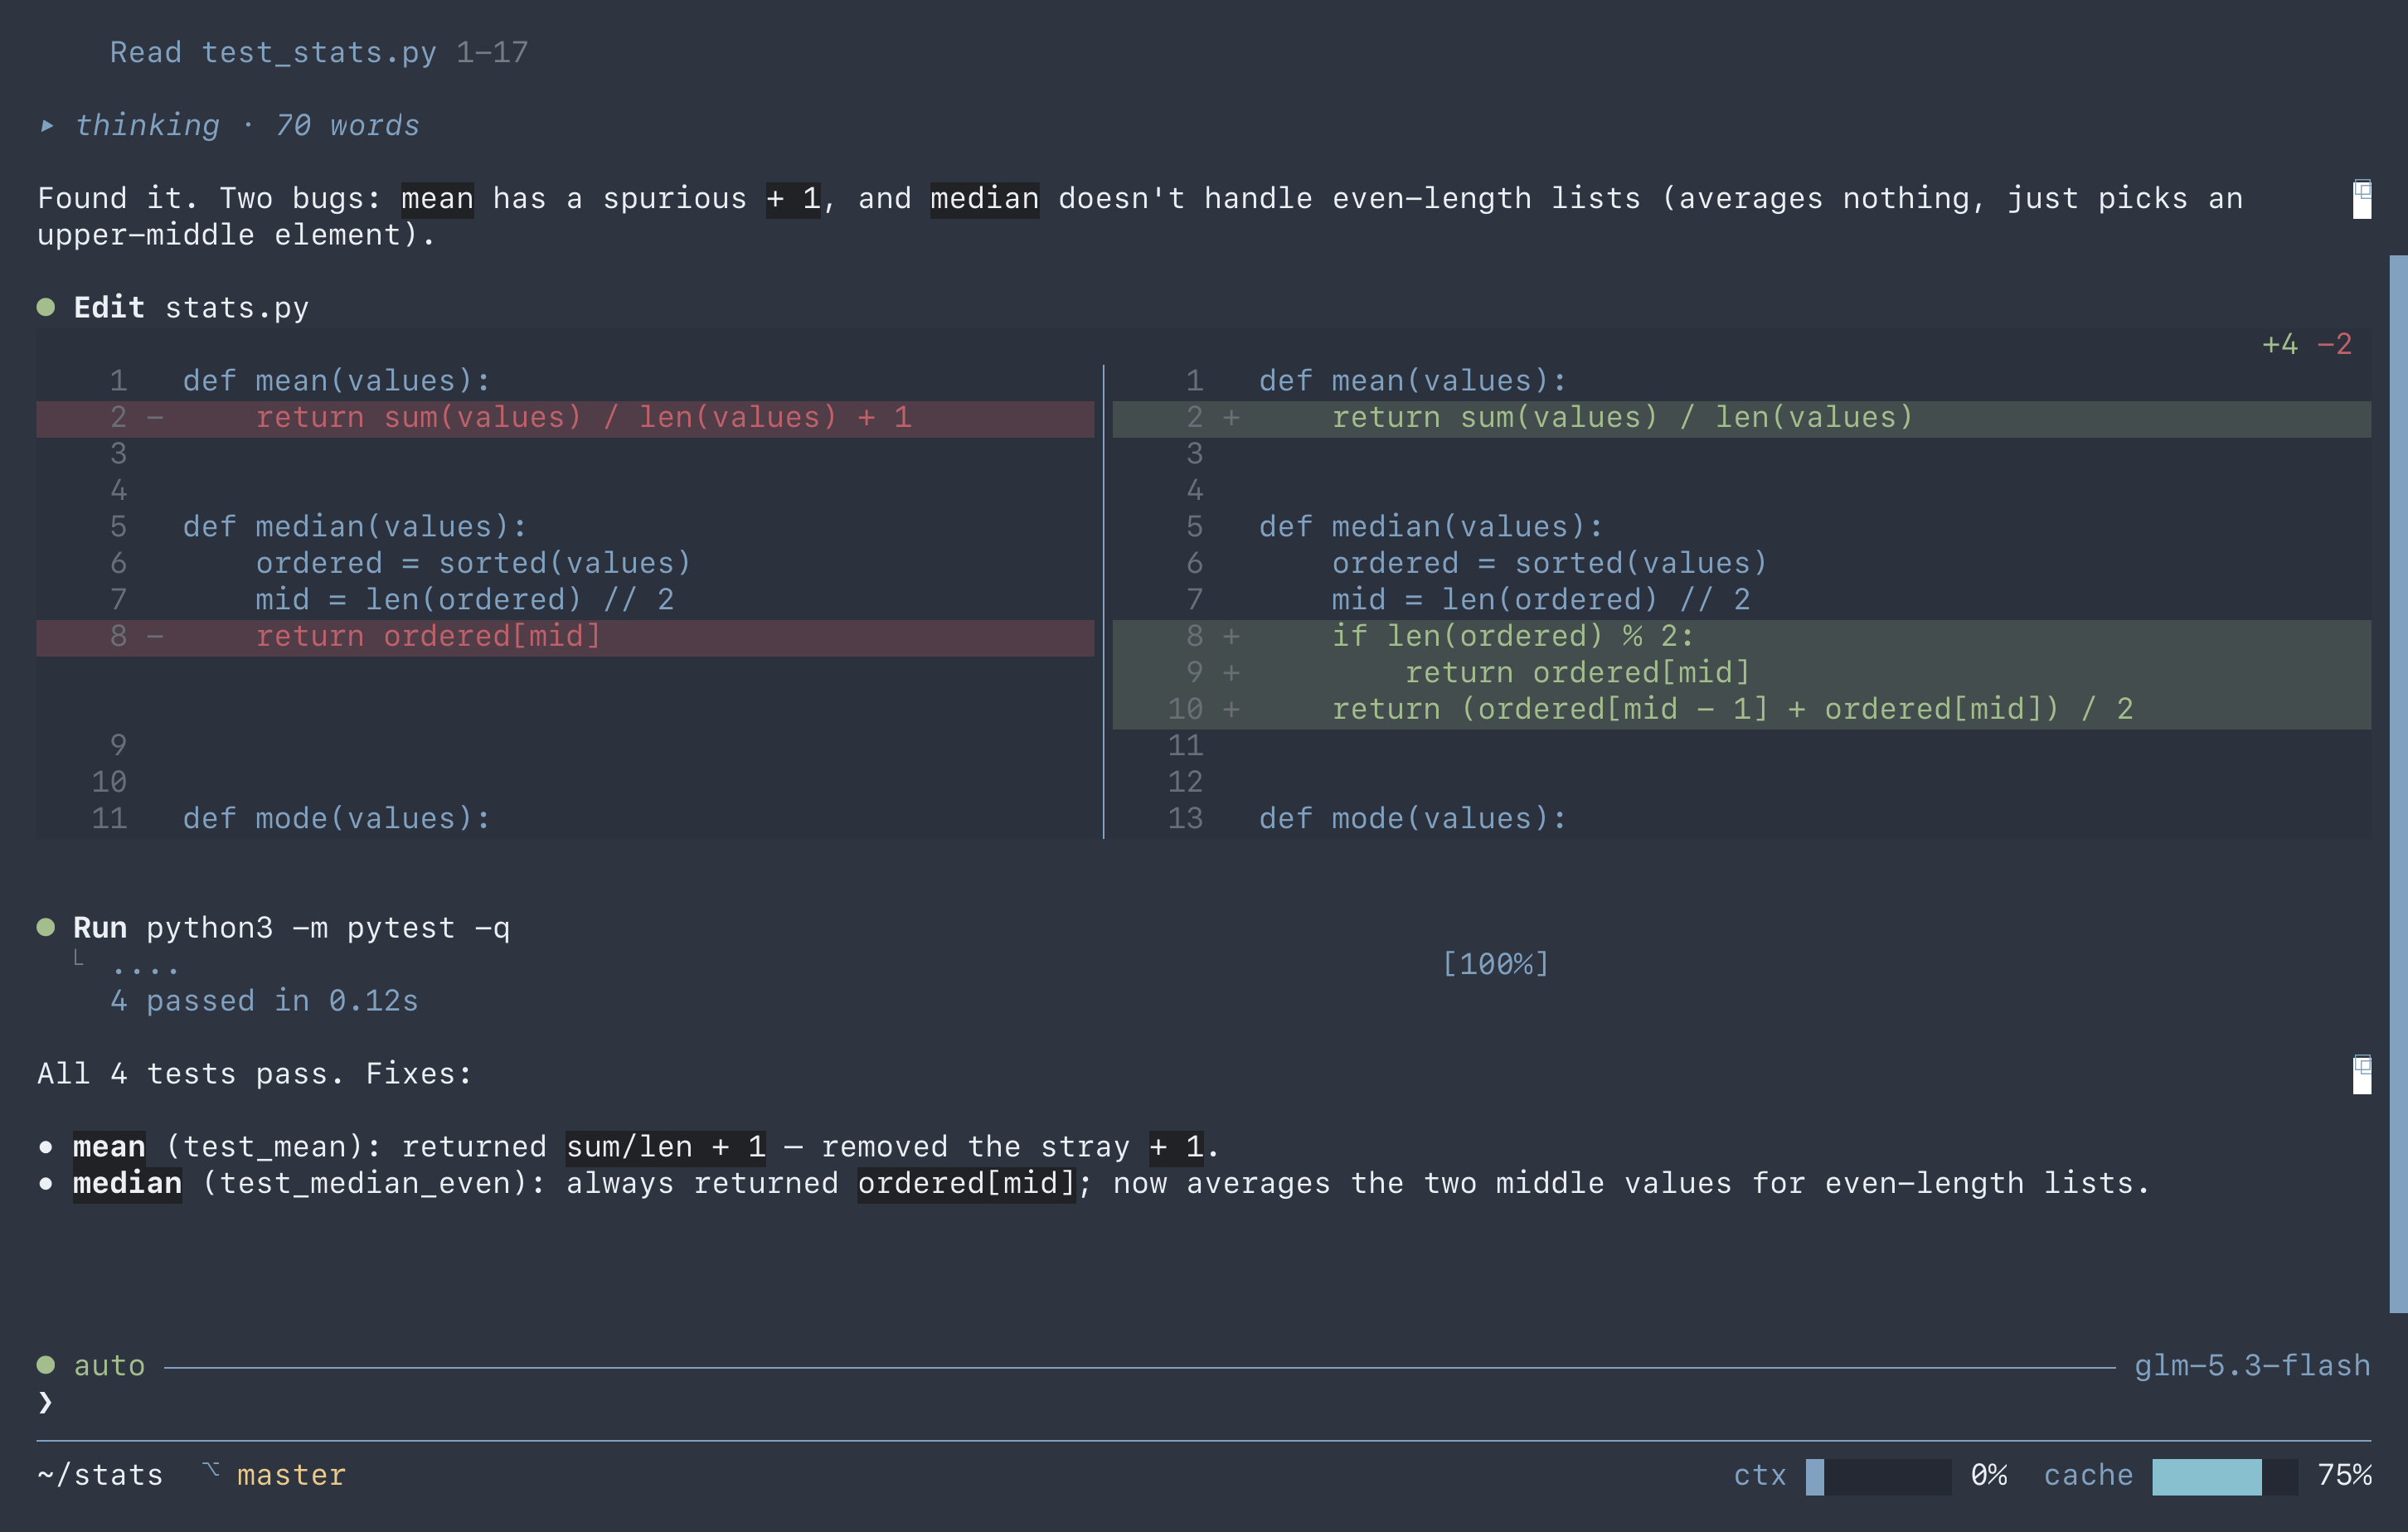Click the bold 'median' bullet in the summary
Viewport: 2408px width, 1532px height.
[x=127, y=1183]
